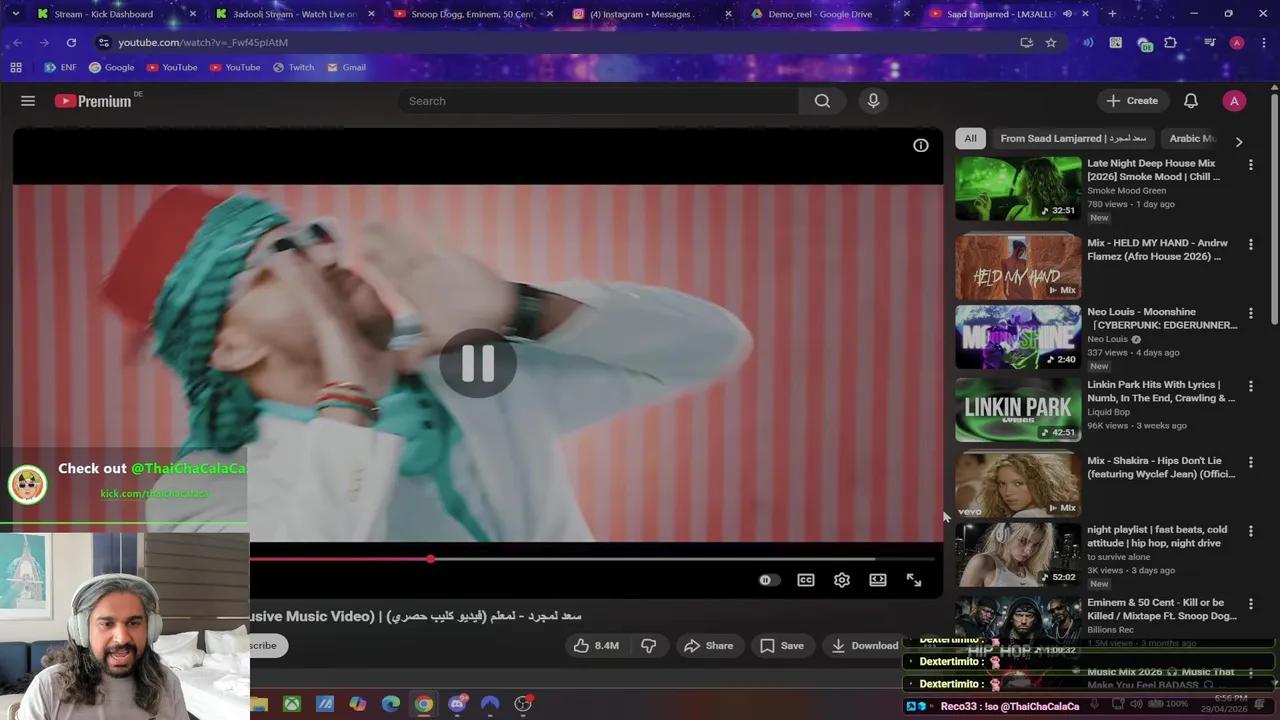1280x720 pixels.
Task: Start voice search with the microphone icon
Action: point(873,101)
